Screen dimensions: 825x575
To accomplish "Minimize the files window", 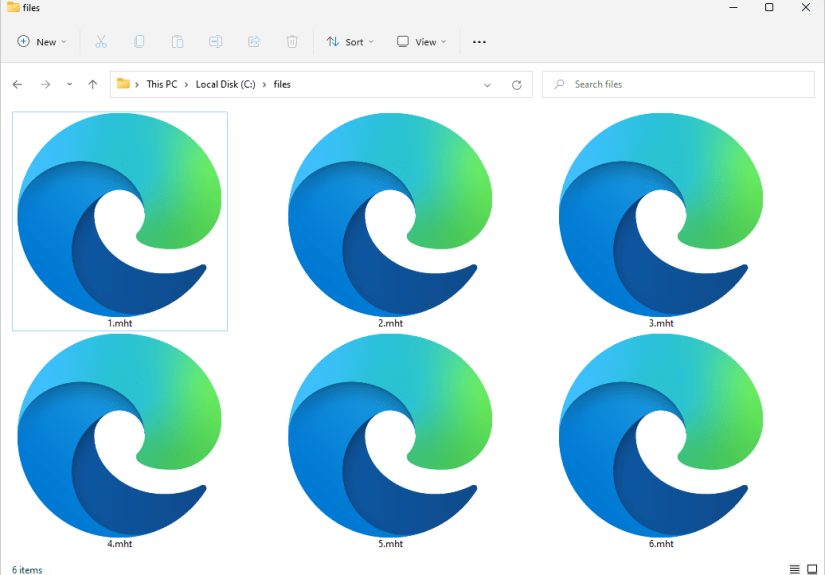I will coord(733,7).
